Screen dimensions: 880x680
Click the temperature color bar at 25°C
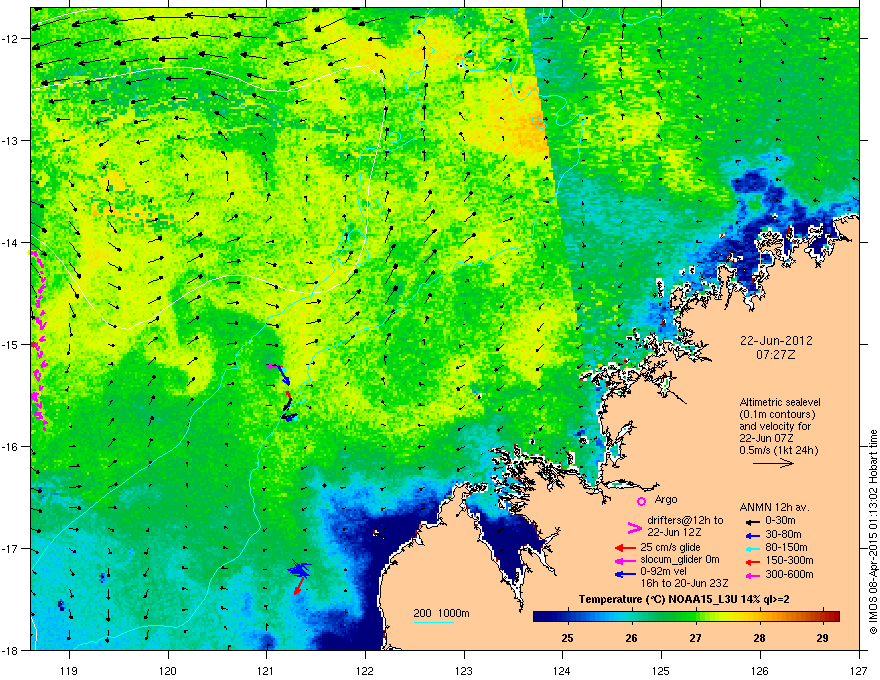coord(567,616)
